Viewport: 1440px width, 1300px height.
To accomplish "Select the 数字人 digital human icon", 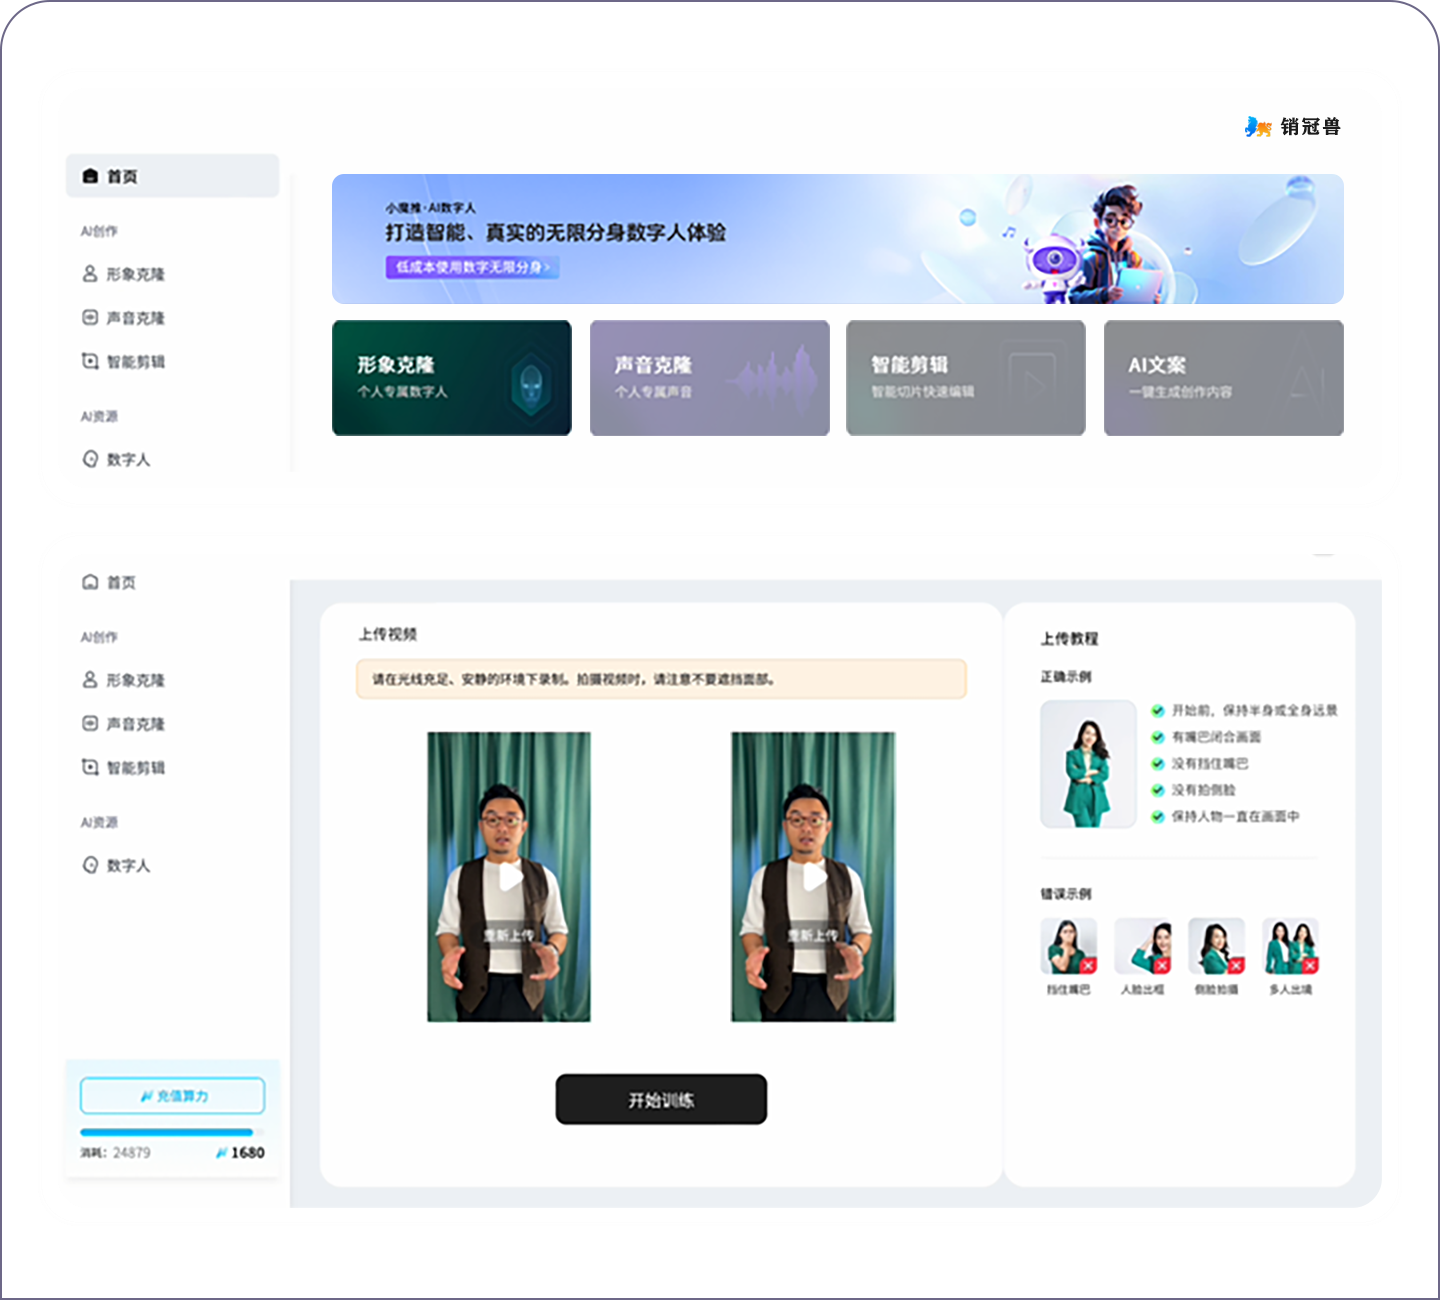I will (x=88, y=459).
